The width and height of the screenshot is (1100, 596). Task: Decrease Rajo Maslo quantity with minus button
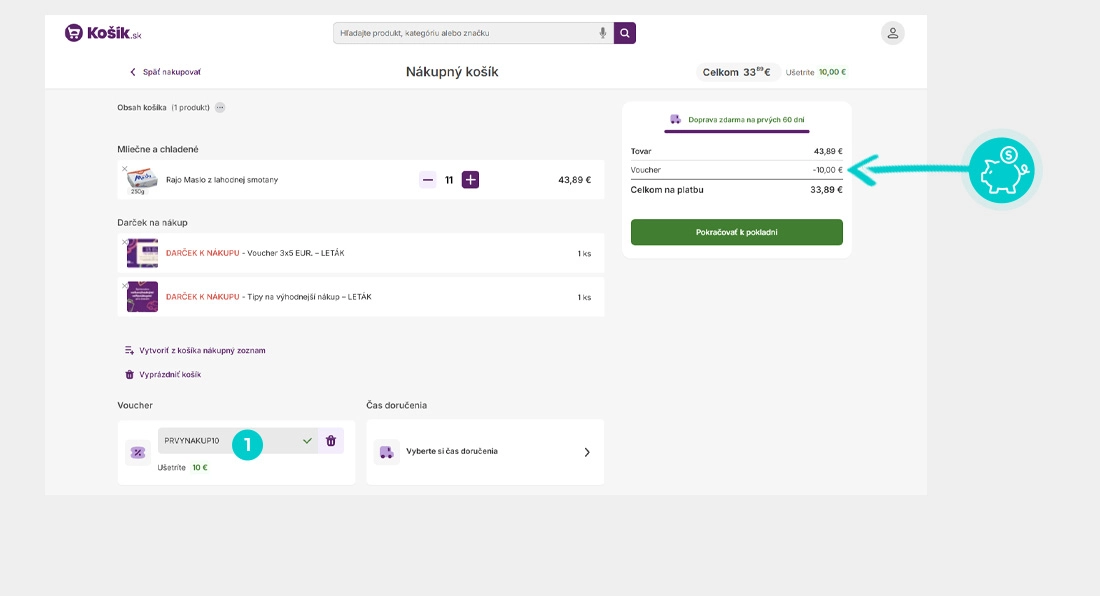tap(427, 180)
